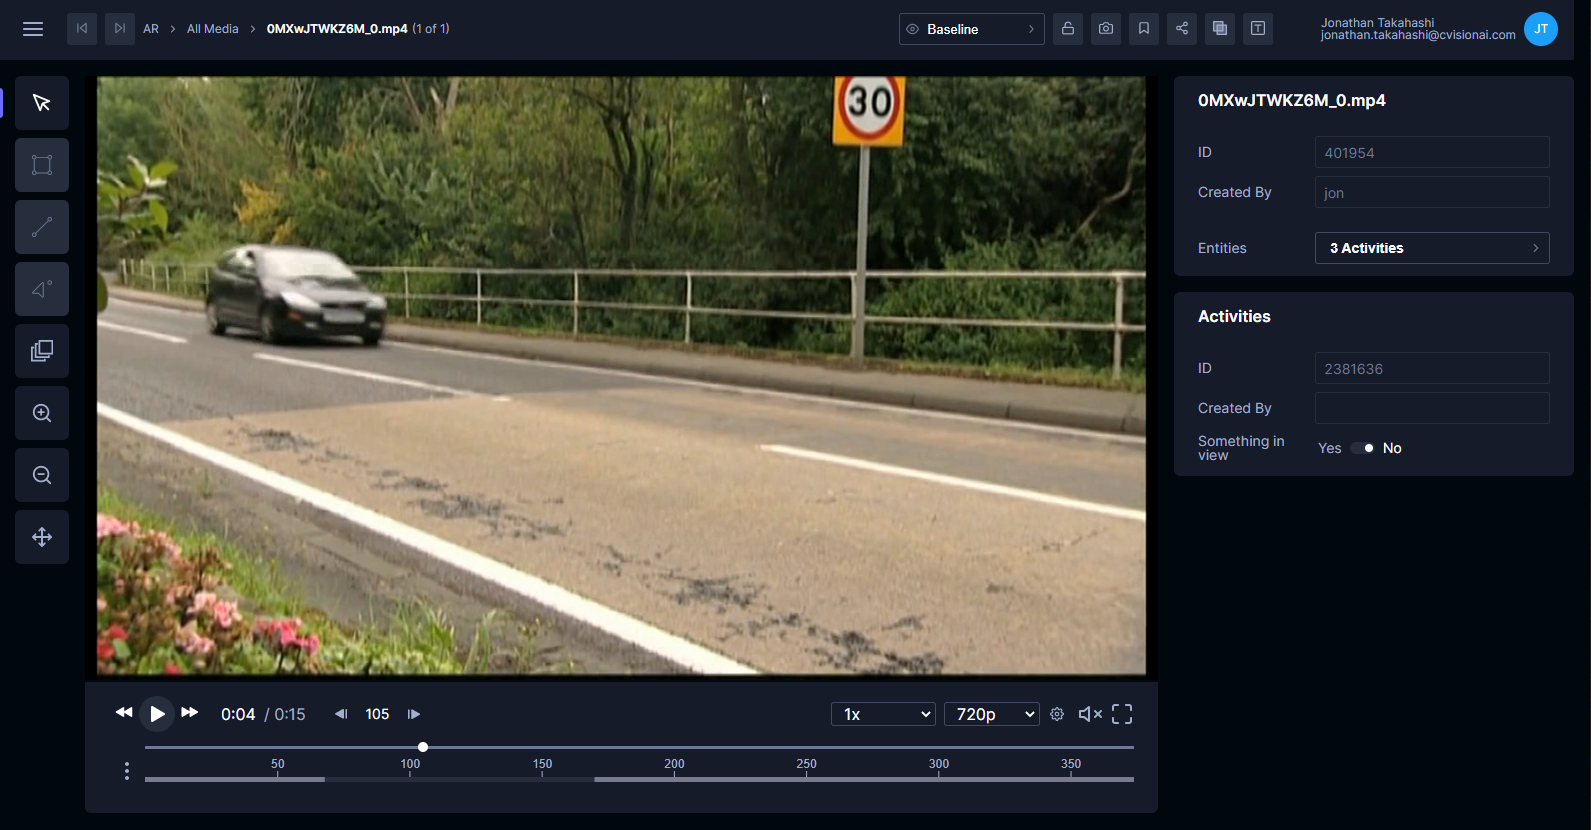
Task: Select the line annotation tool
Action: click(42, 227)
